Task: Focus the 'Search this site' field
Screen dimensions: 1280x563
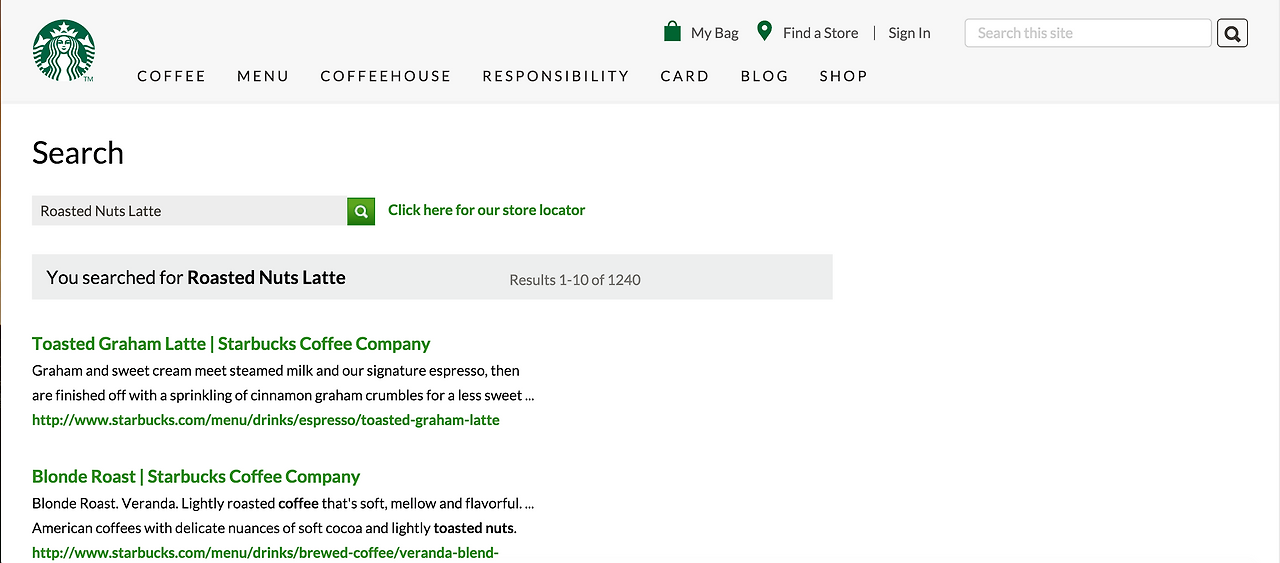Action: (x=1088, y=33)
